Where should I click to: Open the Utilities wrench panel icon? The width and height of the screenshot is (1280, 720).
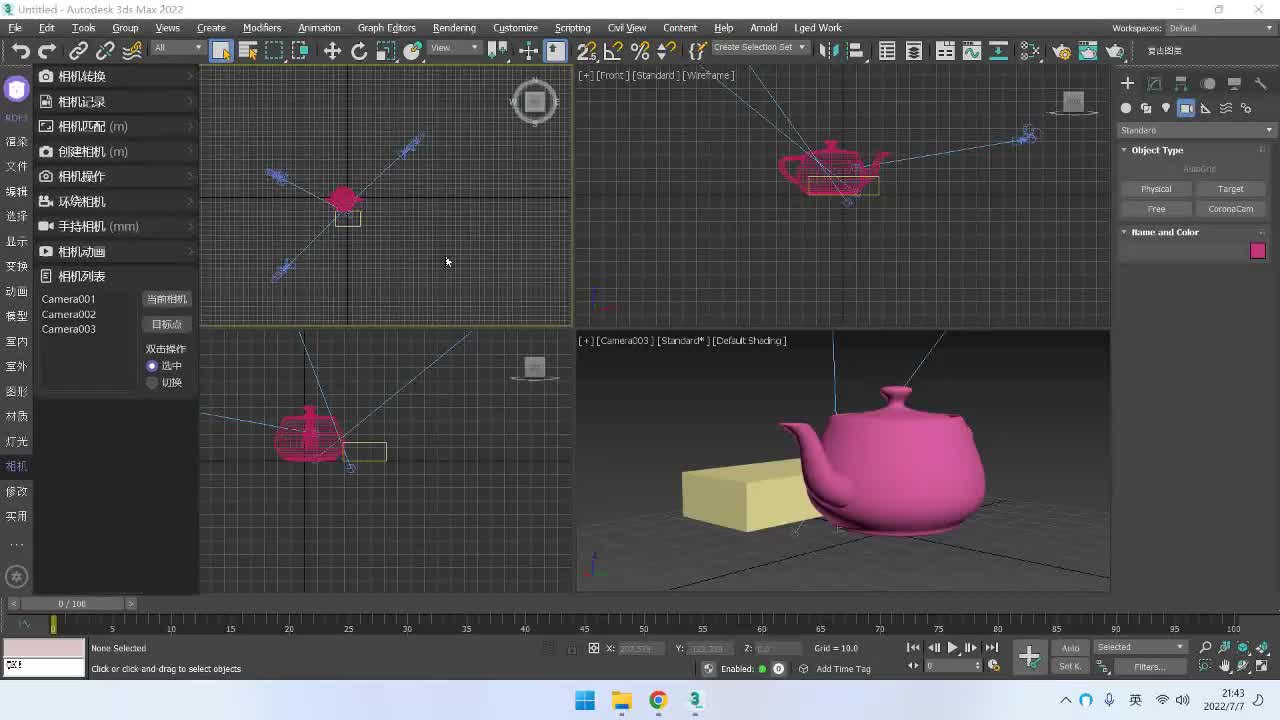pos(1261,84)
